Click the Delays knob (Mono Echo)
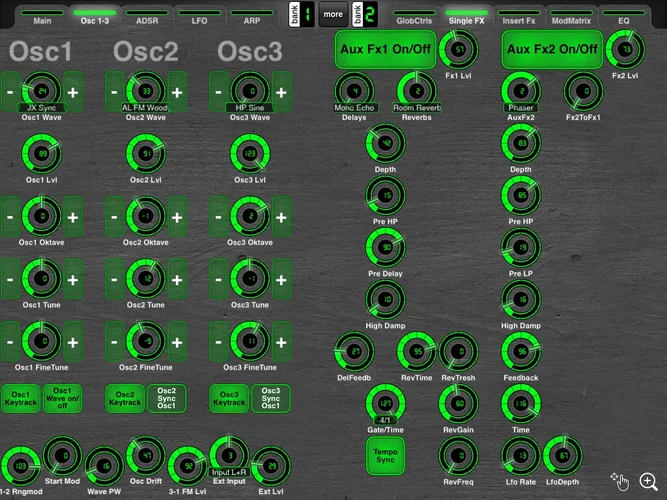This screenshot has width=667, height=500. pyautogui.click(x=354, y=91)
